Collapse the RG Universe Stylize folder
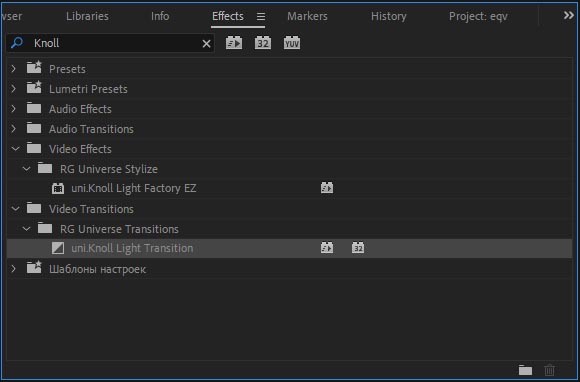 pyautogui.click(x=26, y=169)
